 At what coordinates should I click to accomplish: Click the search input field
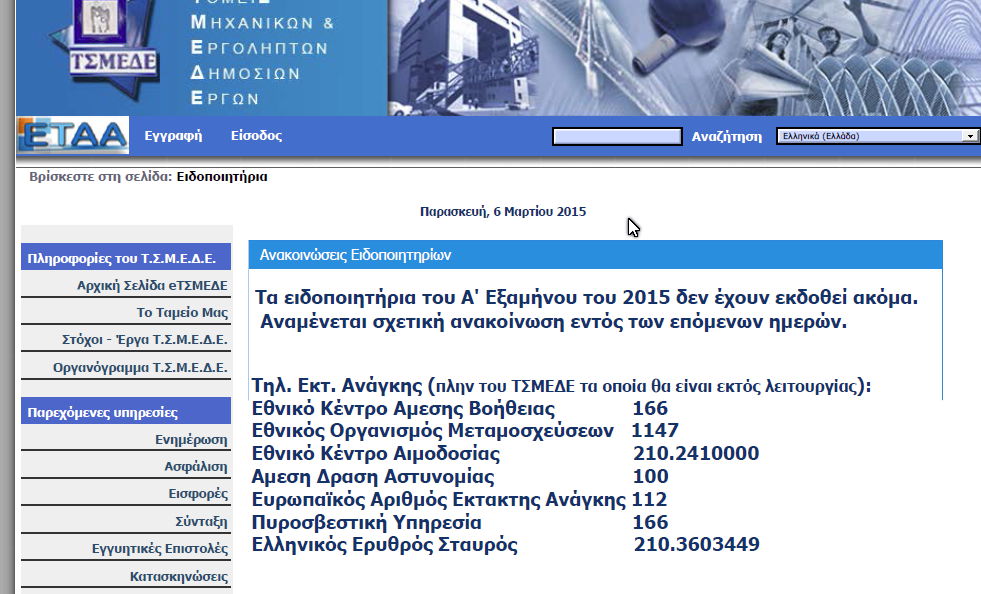(x=617, y=137)
